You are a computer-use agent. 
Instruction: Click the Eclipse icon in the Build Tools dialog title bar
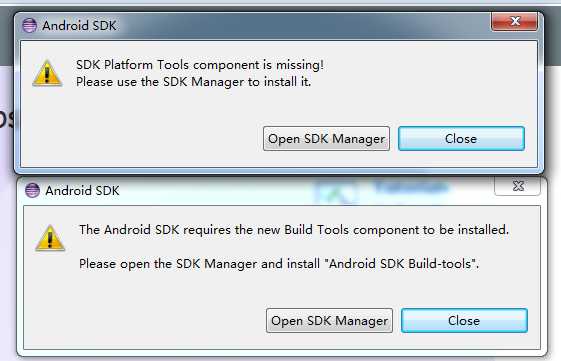click(32, 190)
